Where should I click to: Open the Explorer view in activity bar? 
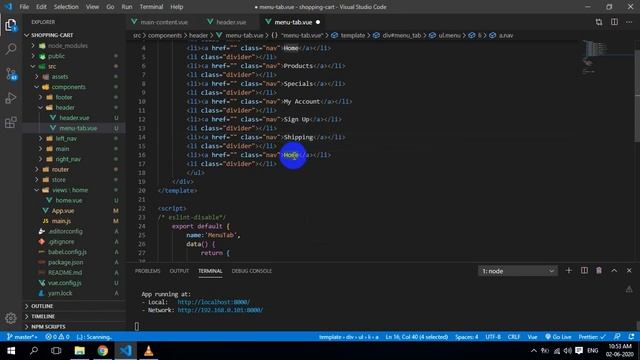11,25
